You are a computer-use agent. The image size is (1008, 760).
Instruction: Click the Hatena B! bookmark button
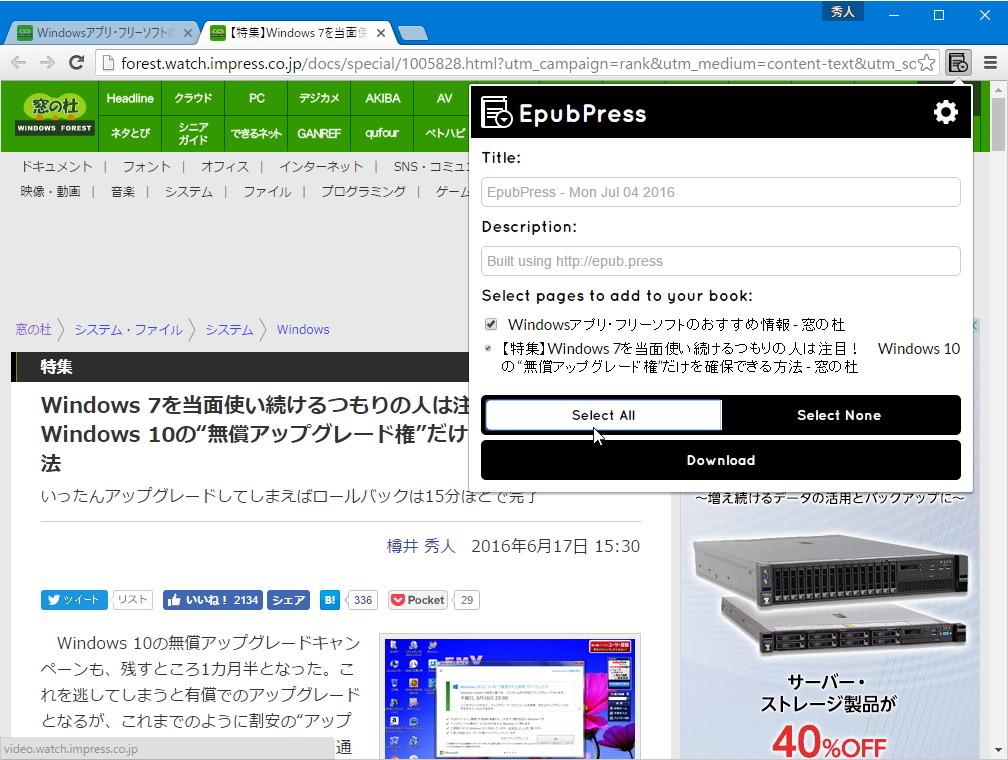[330, 600]
